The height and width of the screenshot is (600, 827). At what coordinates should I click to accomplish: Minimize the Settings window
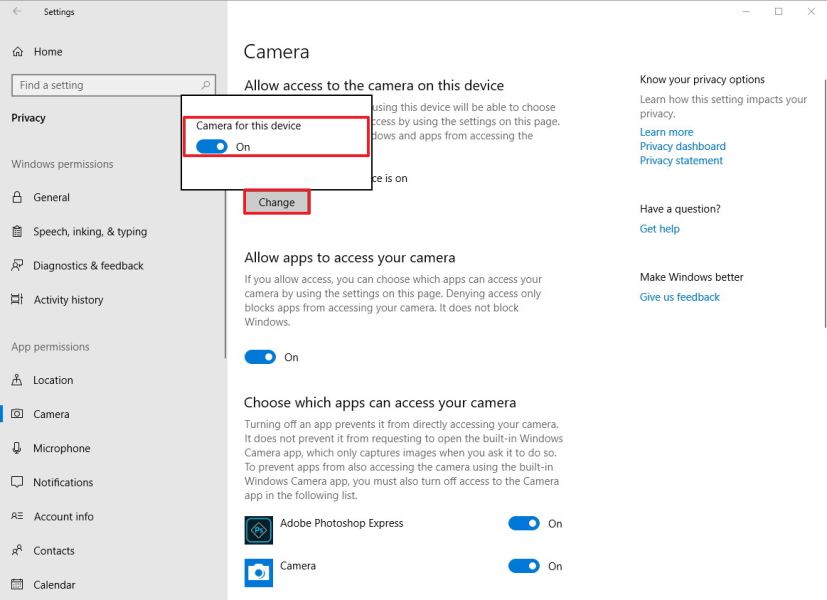pyautogui.click(x=745, y=11)
